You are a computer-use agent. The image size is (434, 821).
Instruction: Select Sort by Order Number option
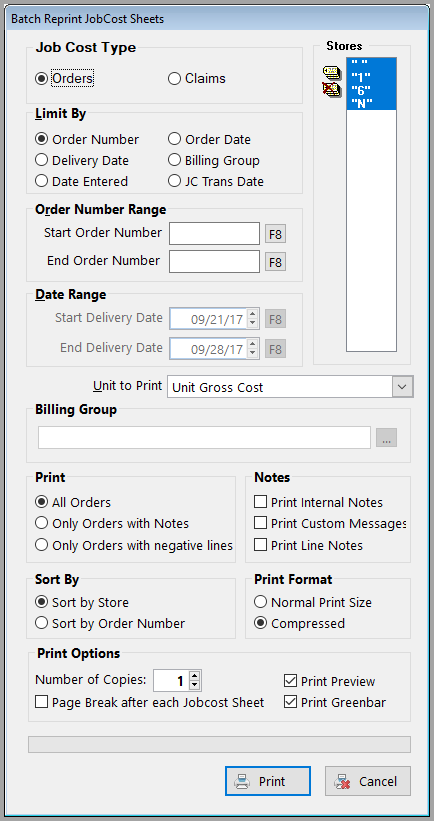(110, 624)
